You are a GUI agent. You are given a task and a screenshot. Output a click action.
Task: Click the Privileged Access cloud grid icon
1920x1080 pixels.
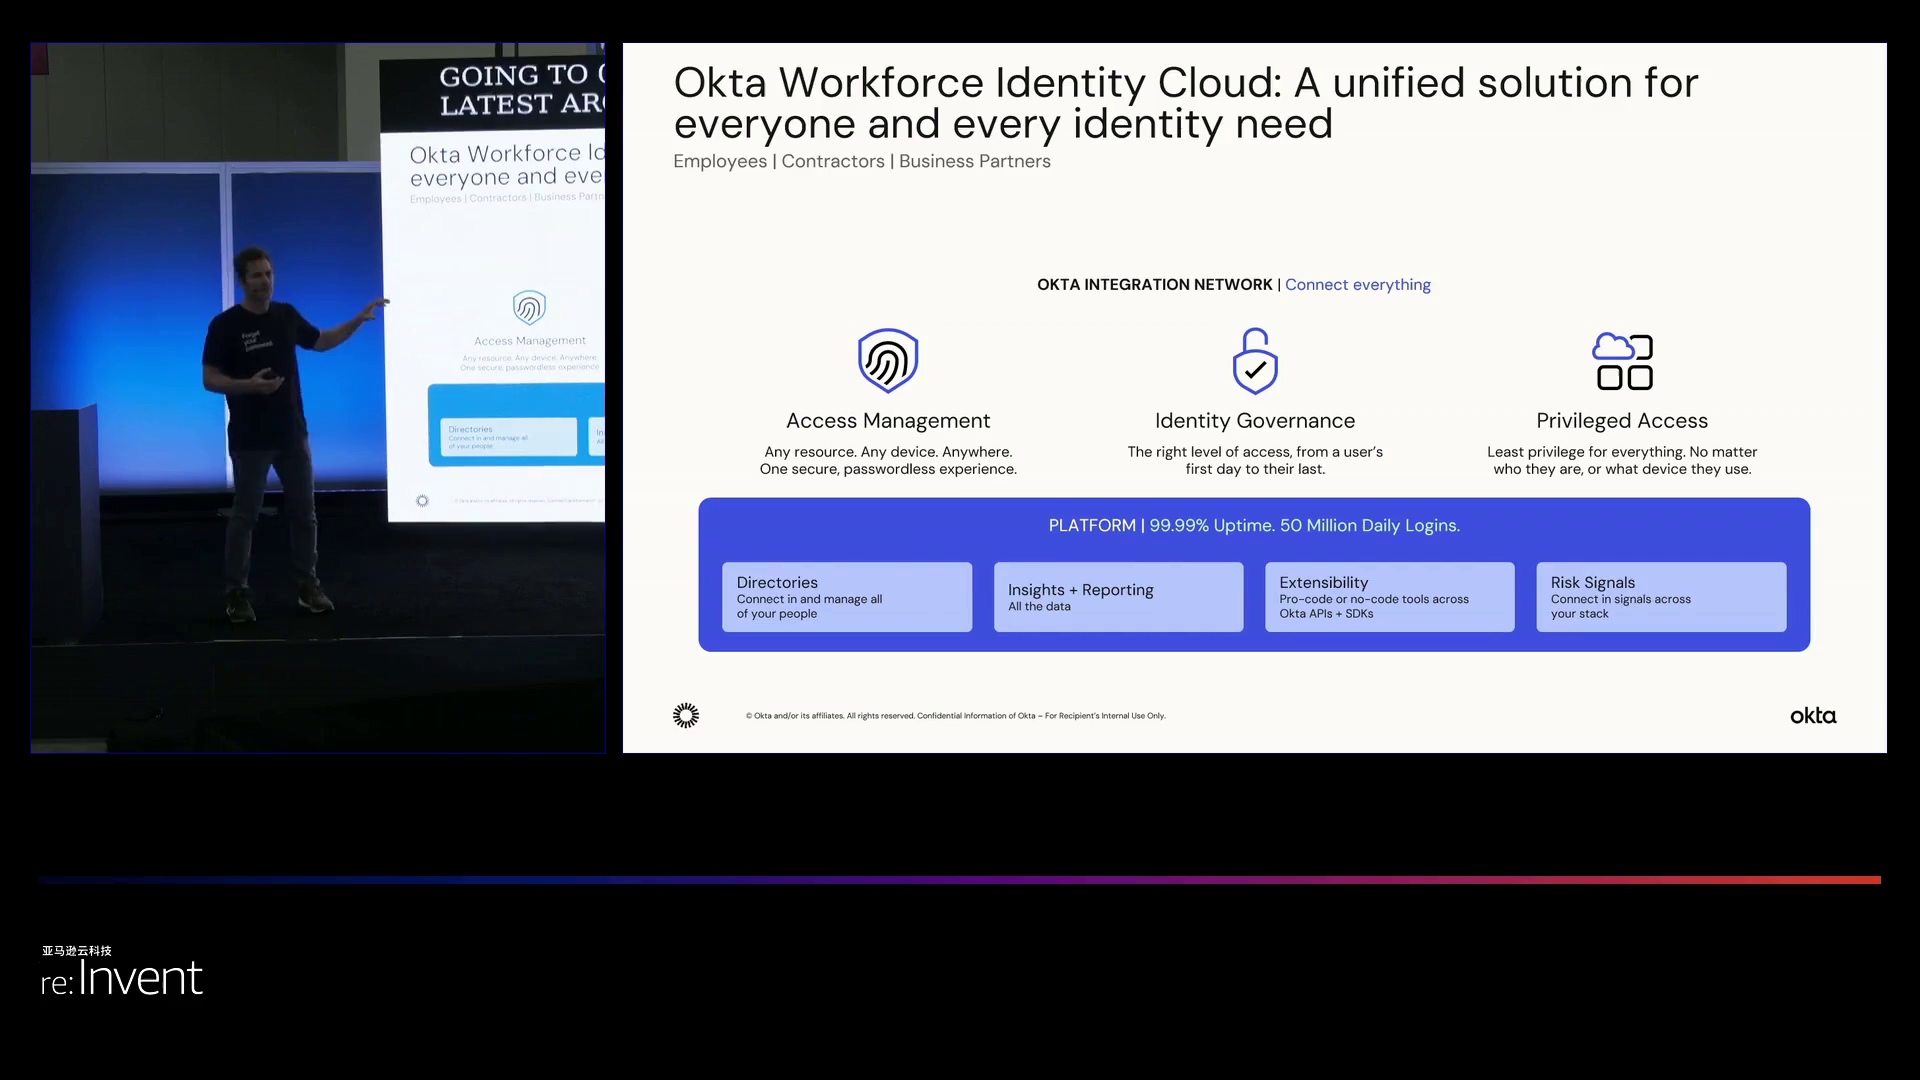point(1622,361)
